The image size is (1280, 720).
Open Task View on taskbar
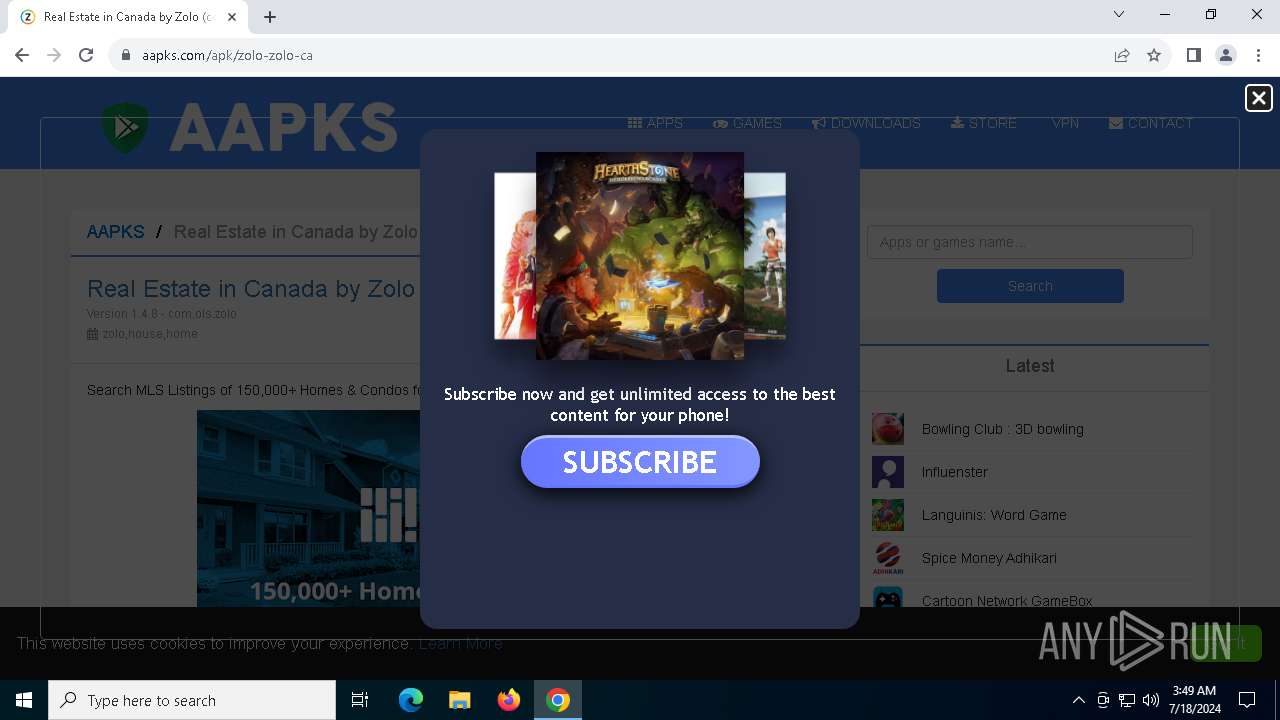tap(360, 700)
